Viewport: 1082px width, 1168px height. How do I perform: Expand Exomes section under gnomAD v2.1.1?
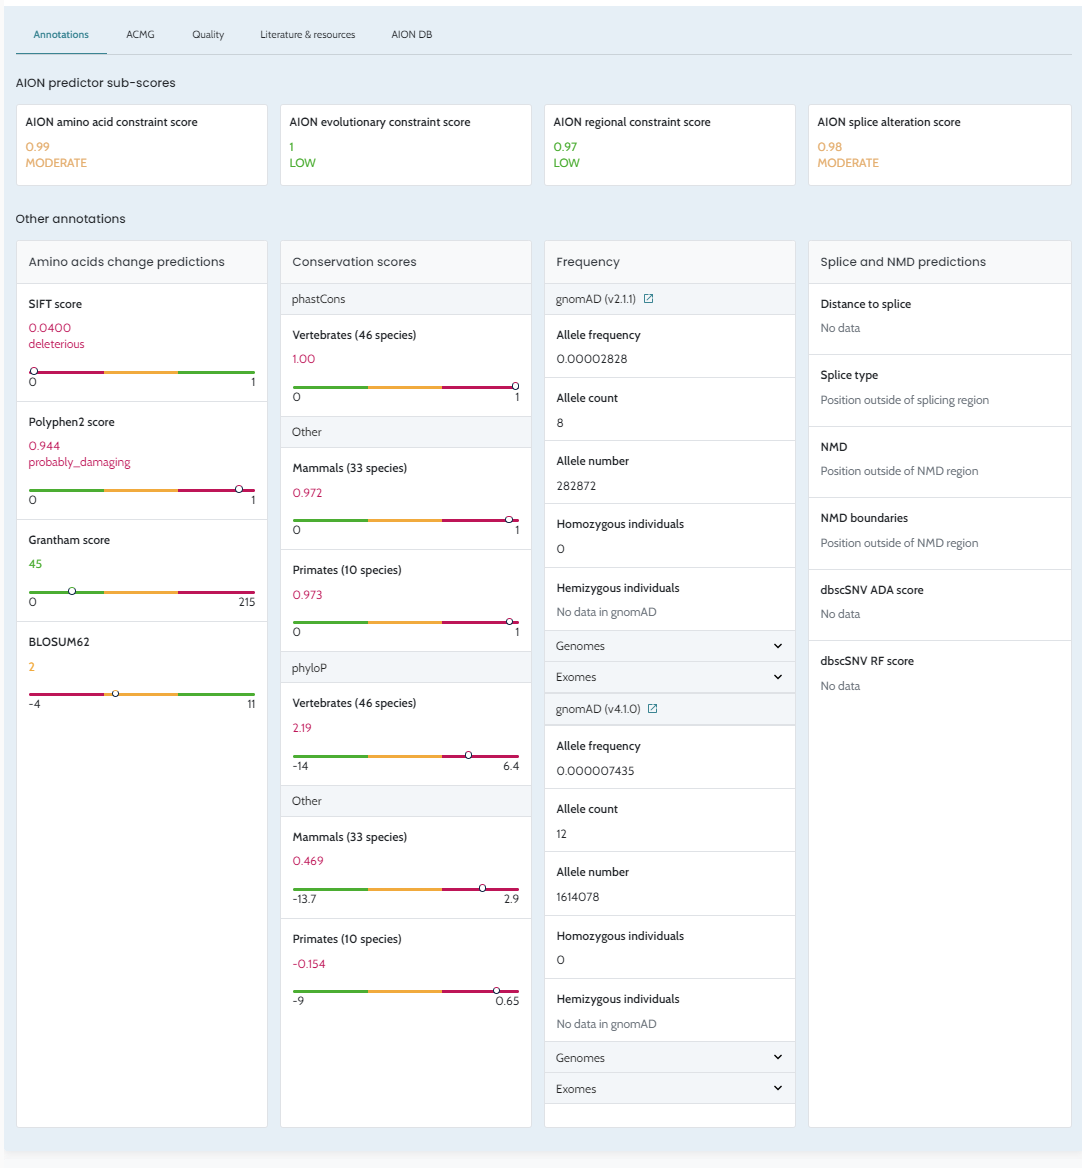click(x=778, y=677)
